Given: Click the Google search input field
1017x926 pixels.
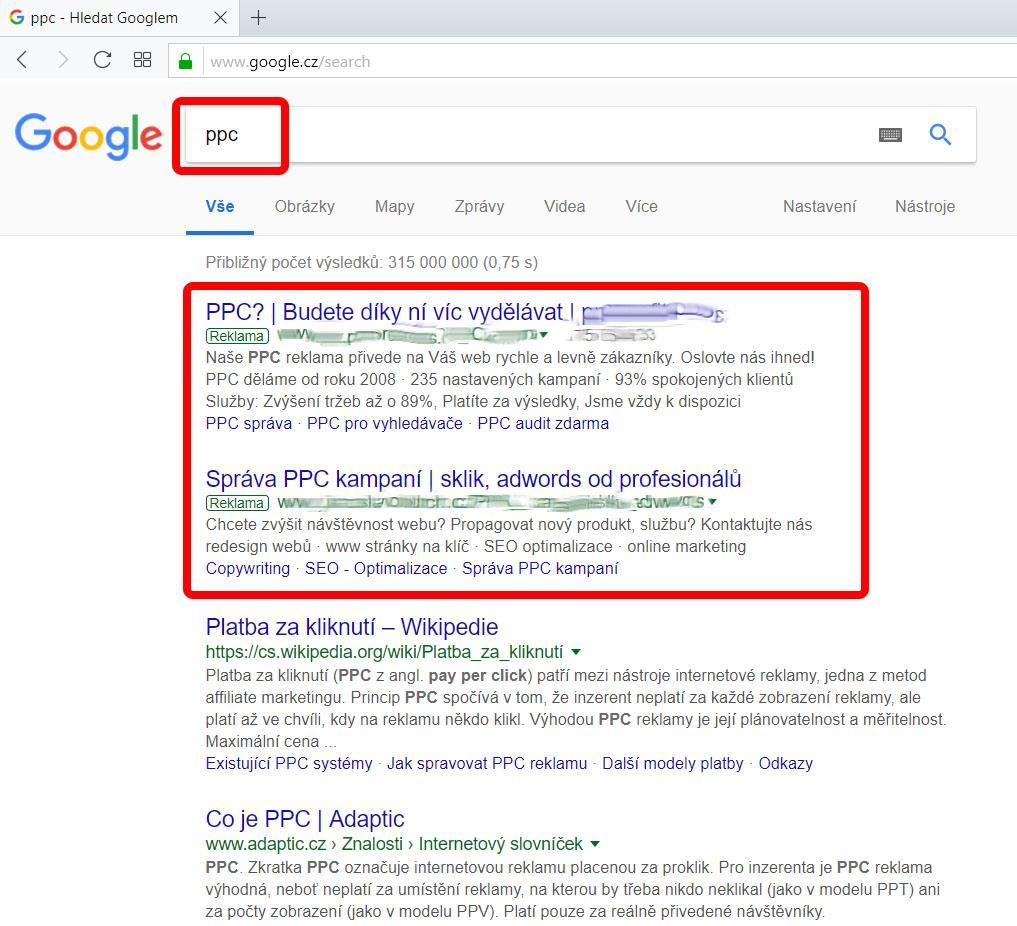Looking at the screenshot, I should click(580, 134).
